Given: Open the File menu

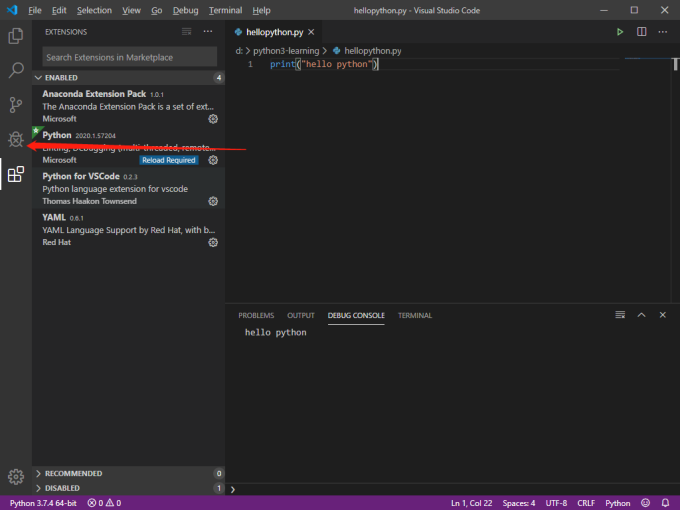Looking at the screenshot, I should pos(35,10).
